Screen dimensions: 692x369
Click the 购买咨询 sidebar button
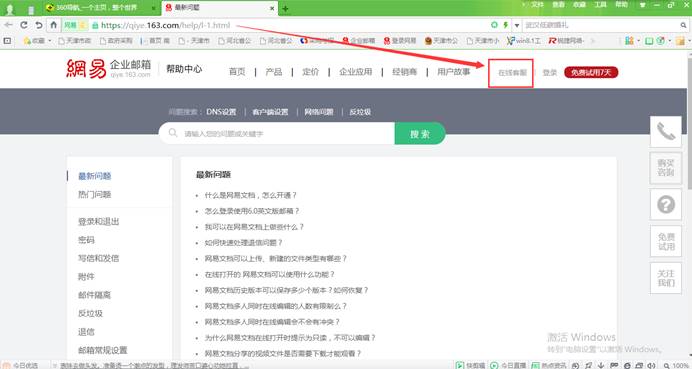tap(666, 168)
